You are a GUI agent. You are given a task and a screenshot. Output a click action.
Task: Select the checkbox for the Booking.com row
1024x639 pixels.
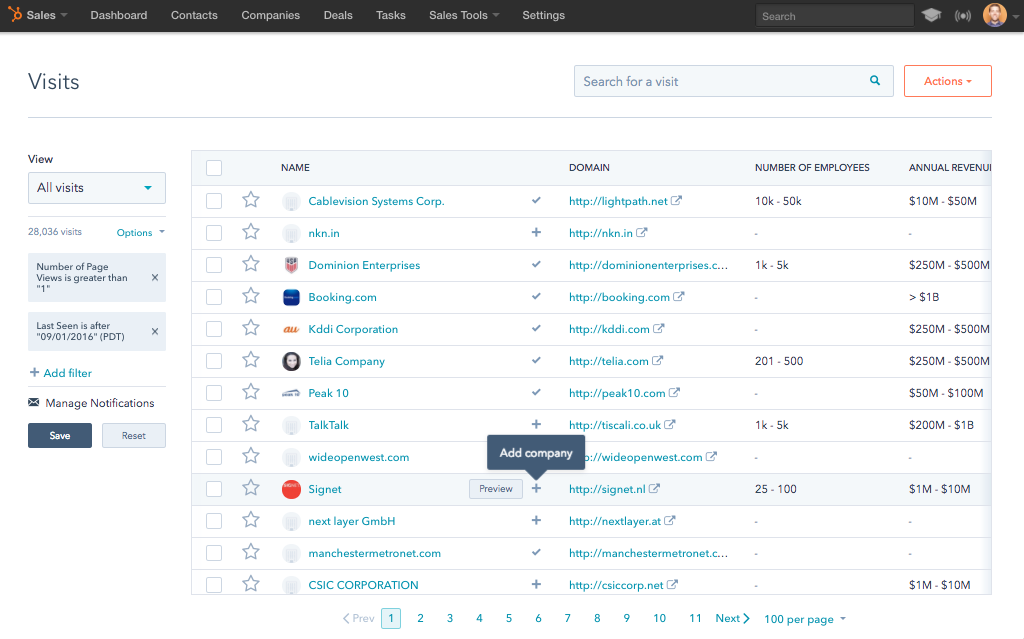coord(213,297)
